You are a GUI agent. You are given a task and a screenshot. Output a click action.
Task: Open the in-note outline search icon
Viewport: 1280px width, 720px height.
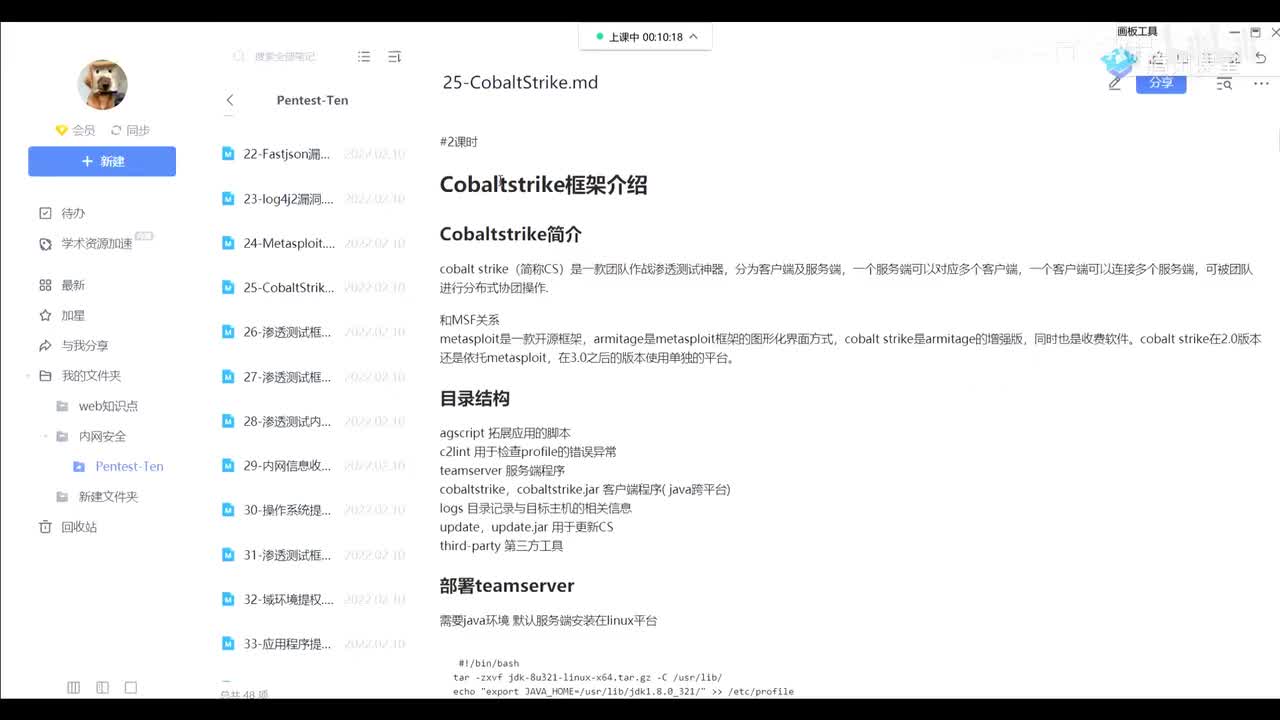point(1224,83)
